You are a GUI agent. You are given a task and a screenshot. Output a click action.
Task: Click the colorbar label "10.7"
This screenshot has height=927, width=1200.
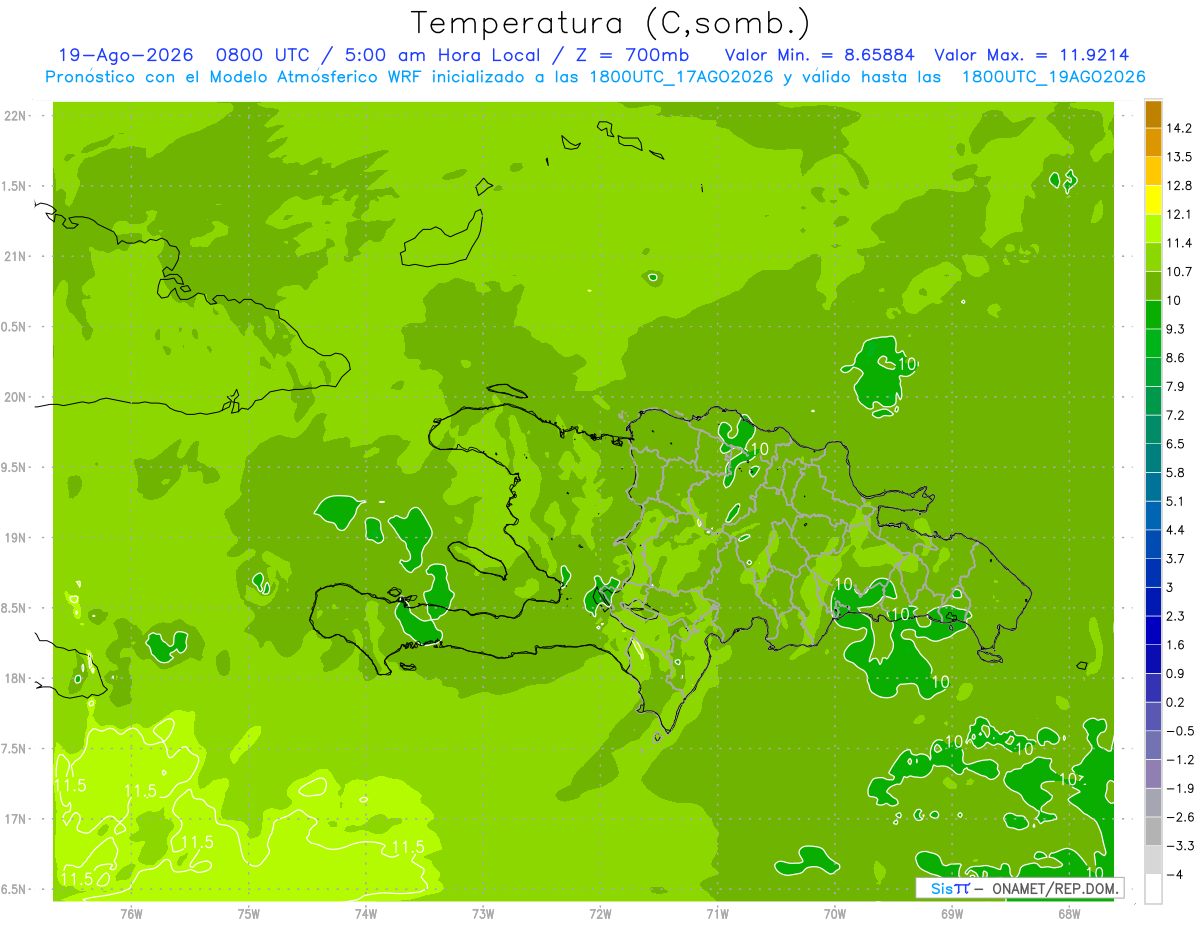1180,272
